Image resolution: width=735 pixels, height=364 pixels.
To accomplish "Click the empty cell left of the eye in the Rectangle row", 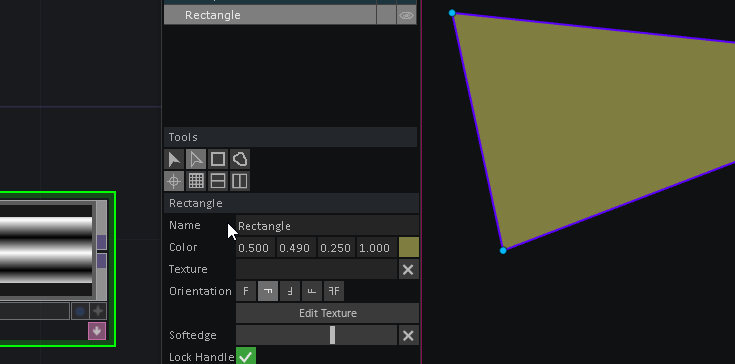I will tap(387, 15).
